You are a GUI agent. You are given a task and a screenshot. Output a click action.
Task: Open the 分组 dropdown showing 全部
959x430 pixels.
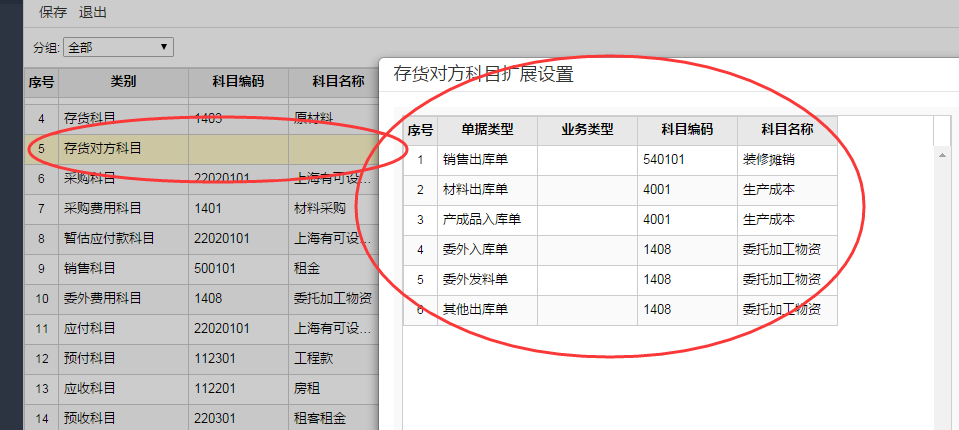click(x=118, y=47)
